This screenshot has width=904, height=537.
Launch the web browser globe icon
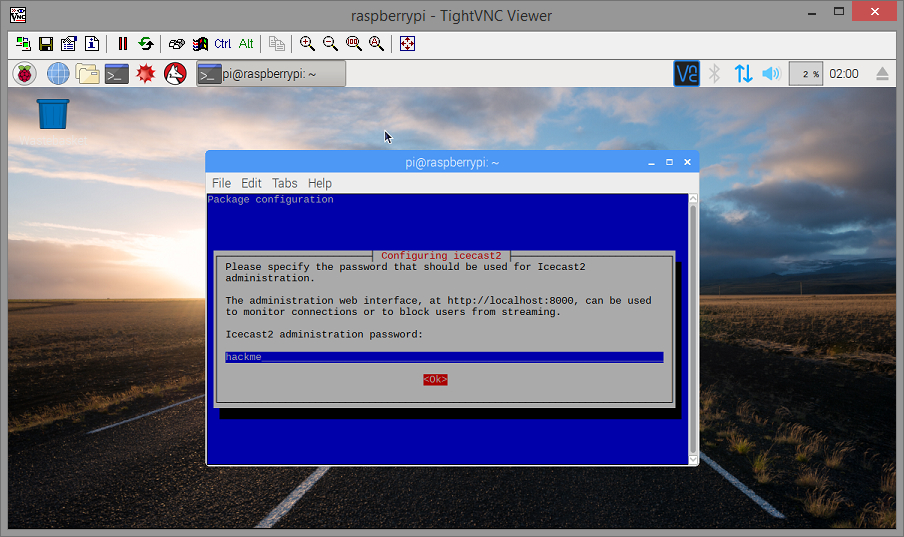[58, 74]
